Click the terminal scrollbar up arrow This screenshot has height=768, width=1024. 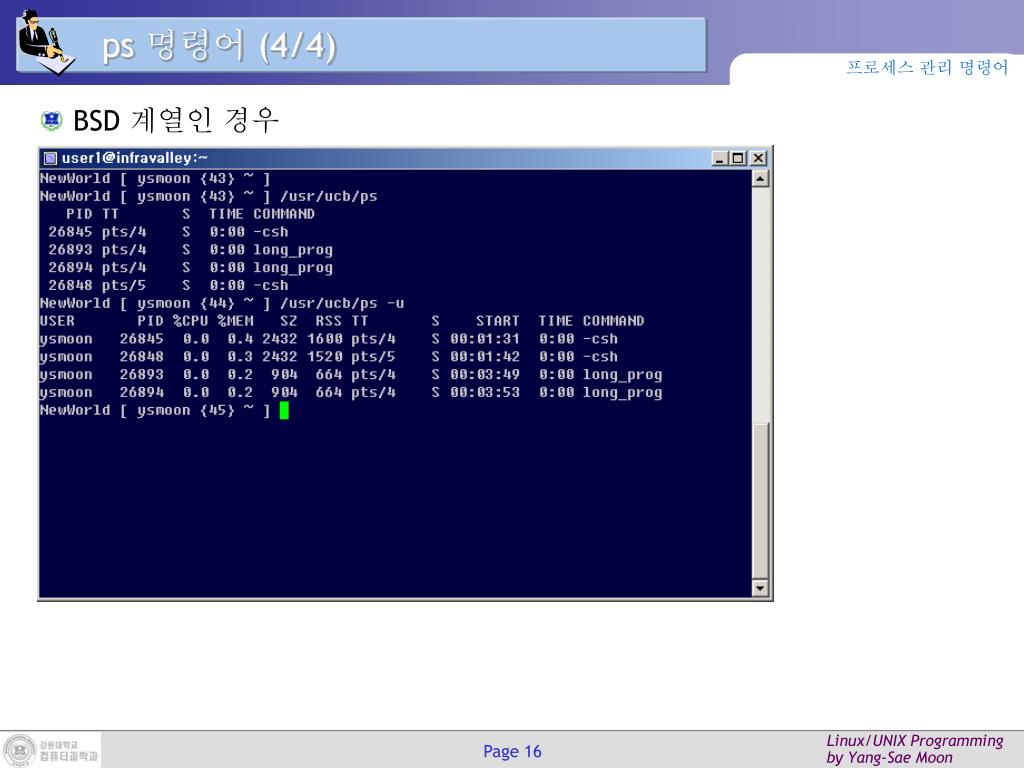(x=760, y=178)
